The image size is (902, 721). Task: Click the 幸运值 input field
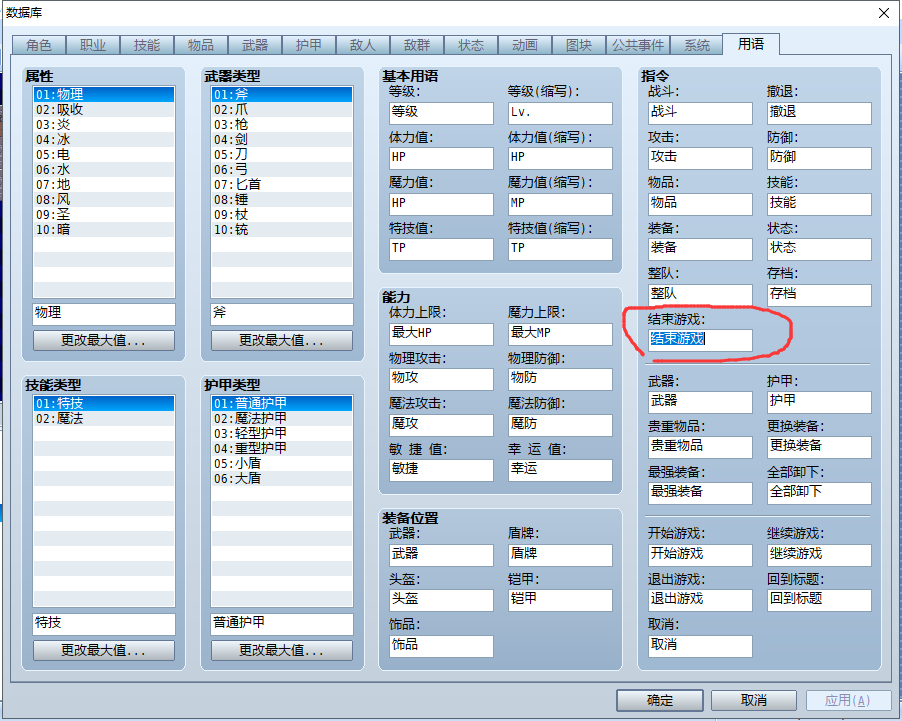pos(560,470)
